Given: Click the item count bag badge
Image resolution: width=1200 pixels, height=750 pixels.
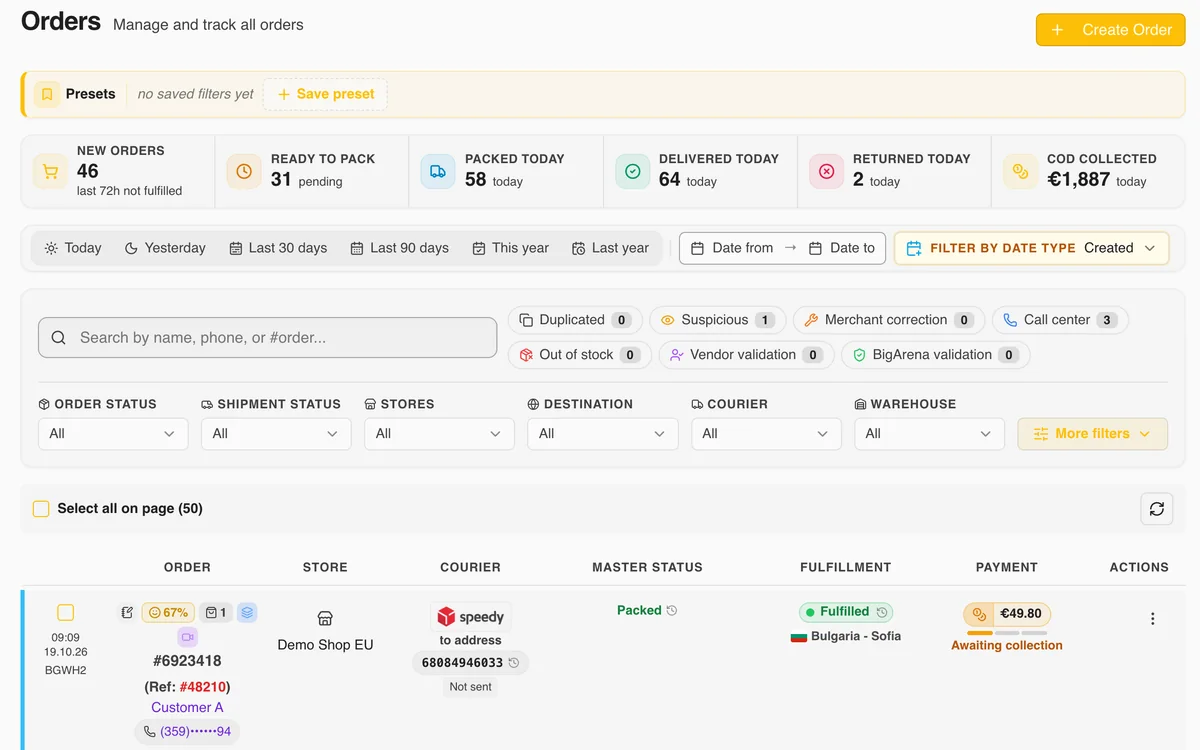Looking at the screenshot, I should (215, 612).
